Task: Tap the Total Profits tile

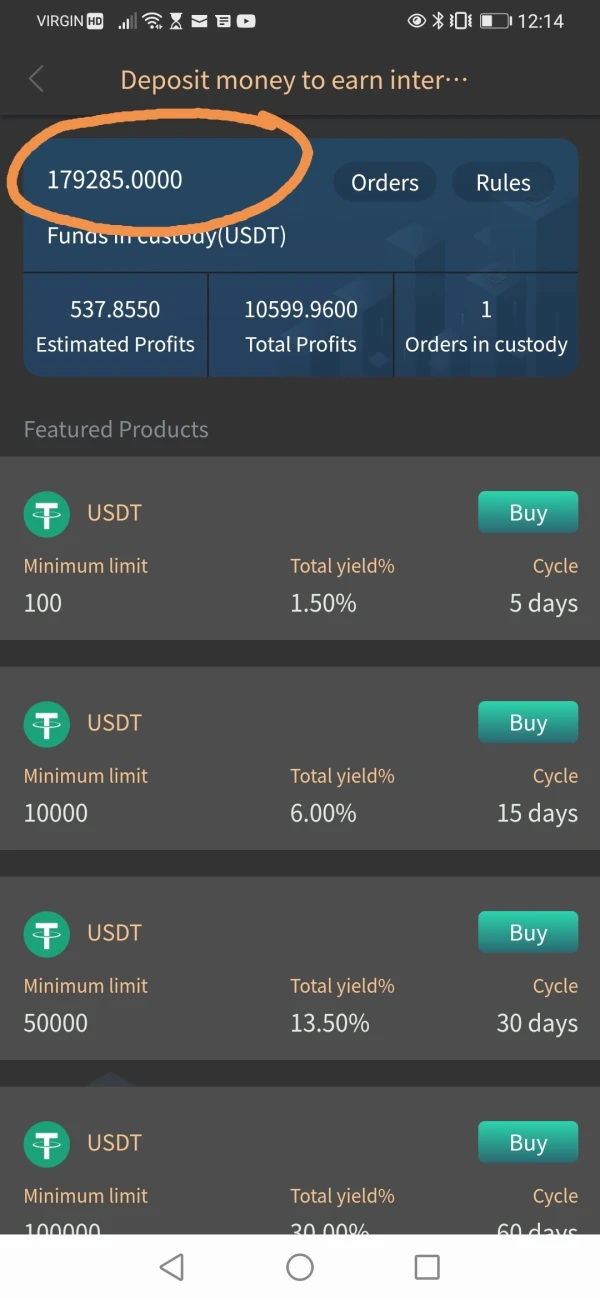Action: pos(300,326)
